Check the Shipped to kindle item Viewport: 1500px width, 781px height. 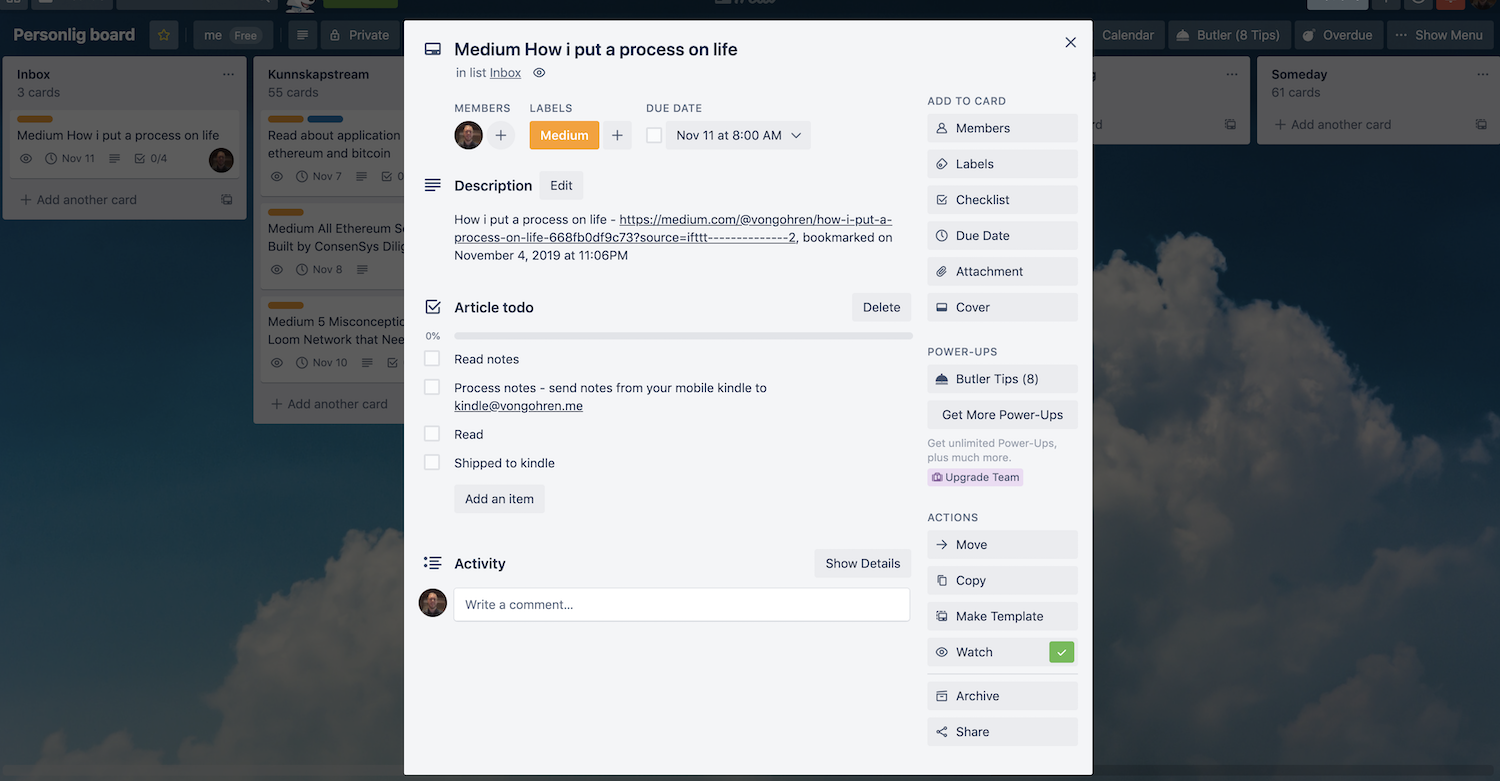click(x=432, y=462)
